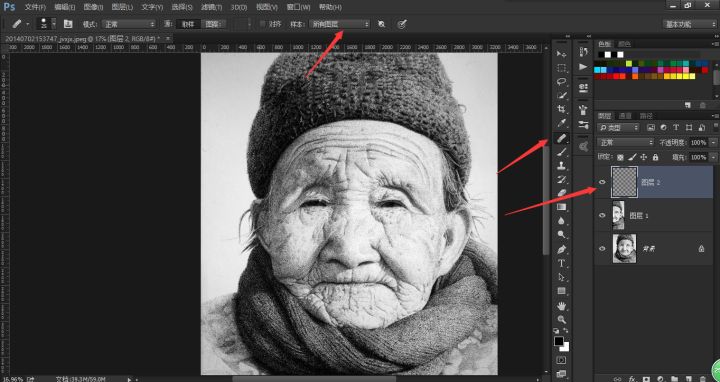Open layer filter 类型 dropdown
The width and height of the screenshot is (720, 382).
pos(618,128)
